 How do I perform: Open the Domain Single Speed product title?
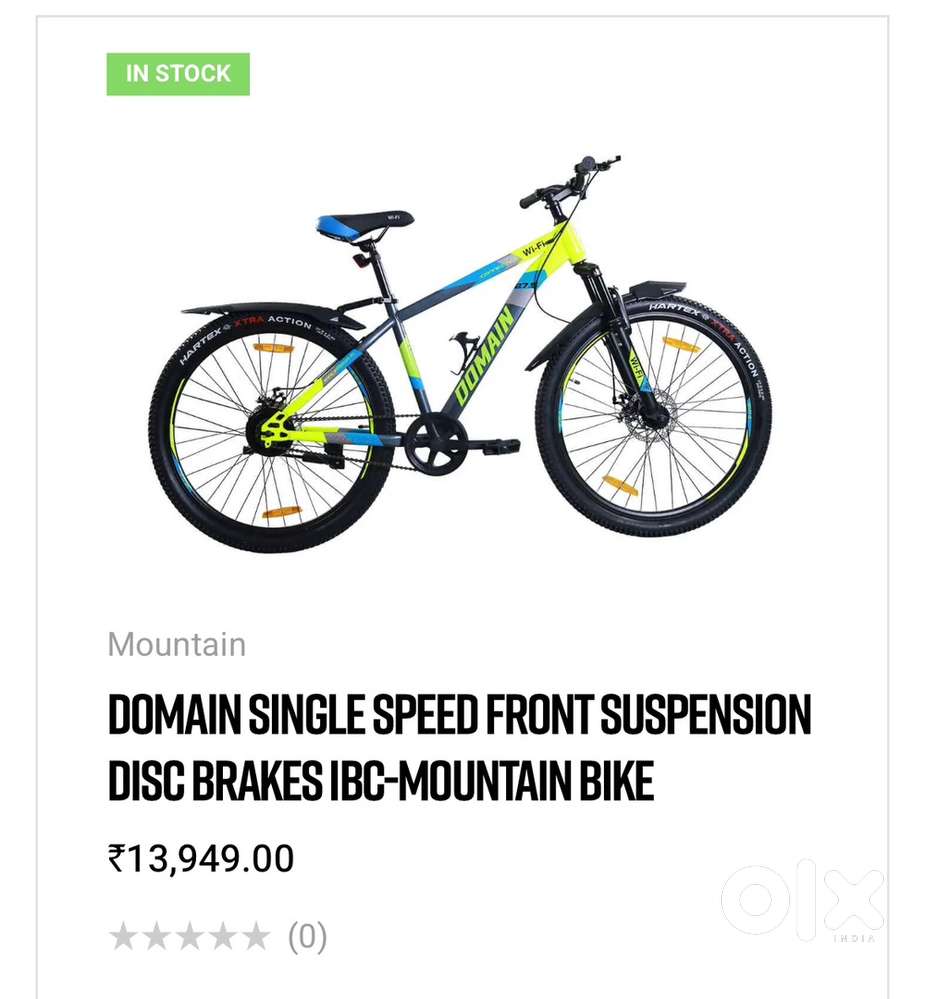tap(459, 747)
